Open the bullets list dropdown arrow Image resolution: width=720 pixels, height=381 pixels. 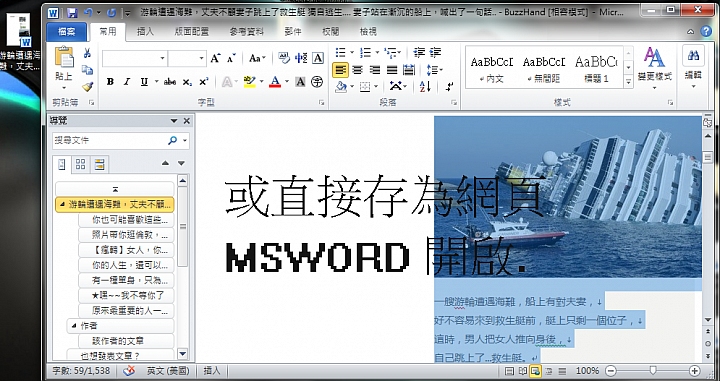pyautogui.click(x=352, y=53)
